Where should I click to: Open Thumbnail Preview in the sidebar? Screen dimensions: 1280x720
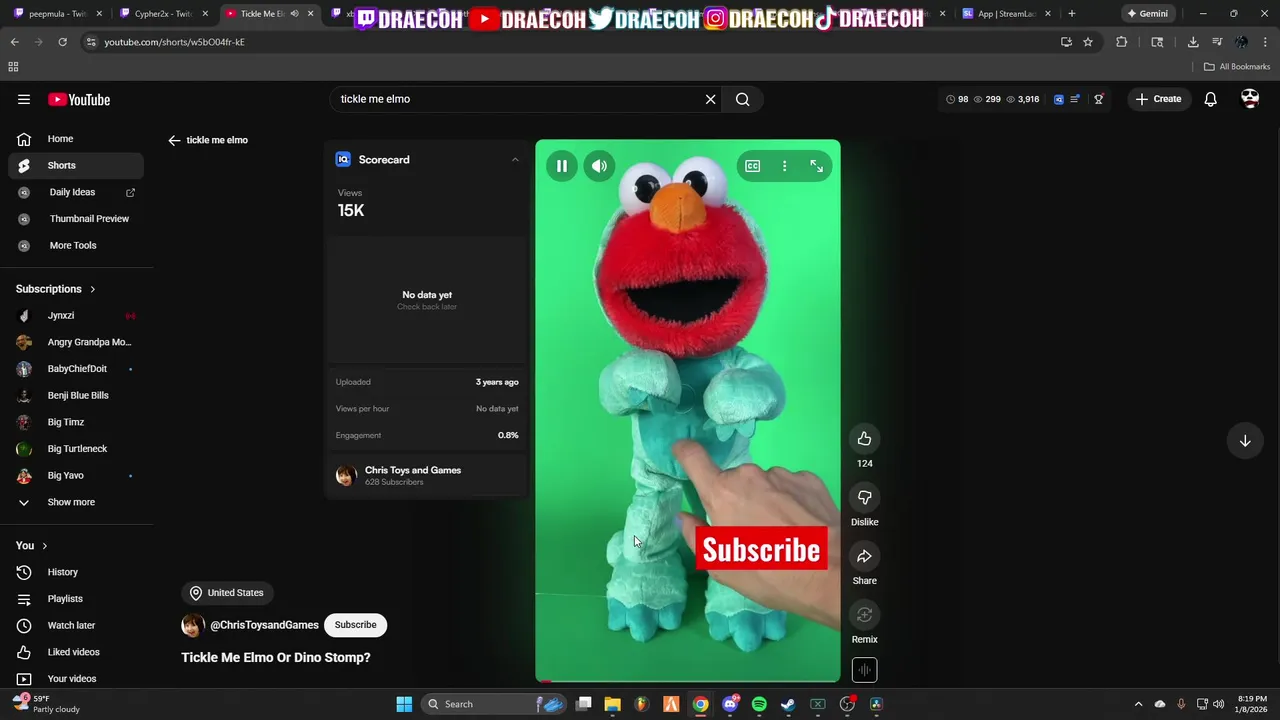[76, 218]
